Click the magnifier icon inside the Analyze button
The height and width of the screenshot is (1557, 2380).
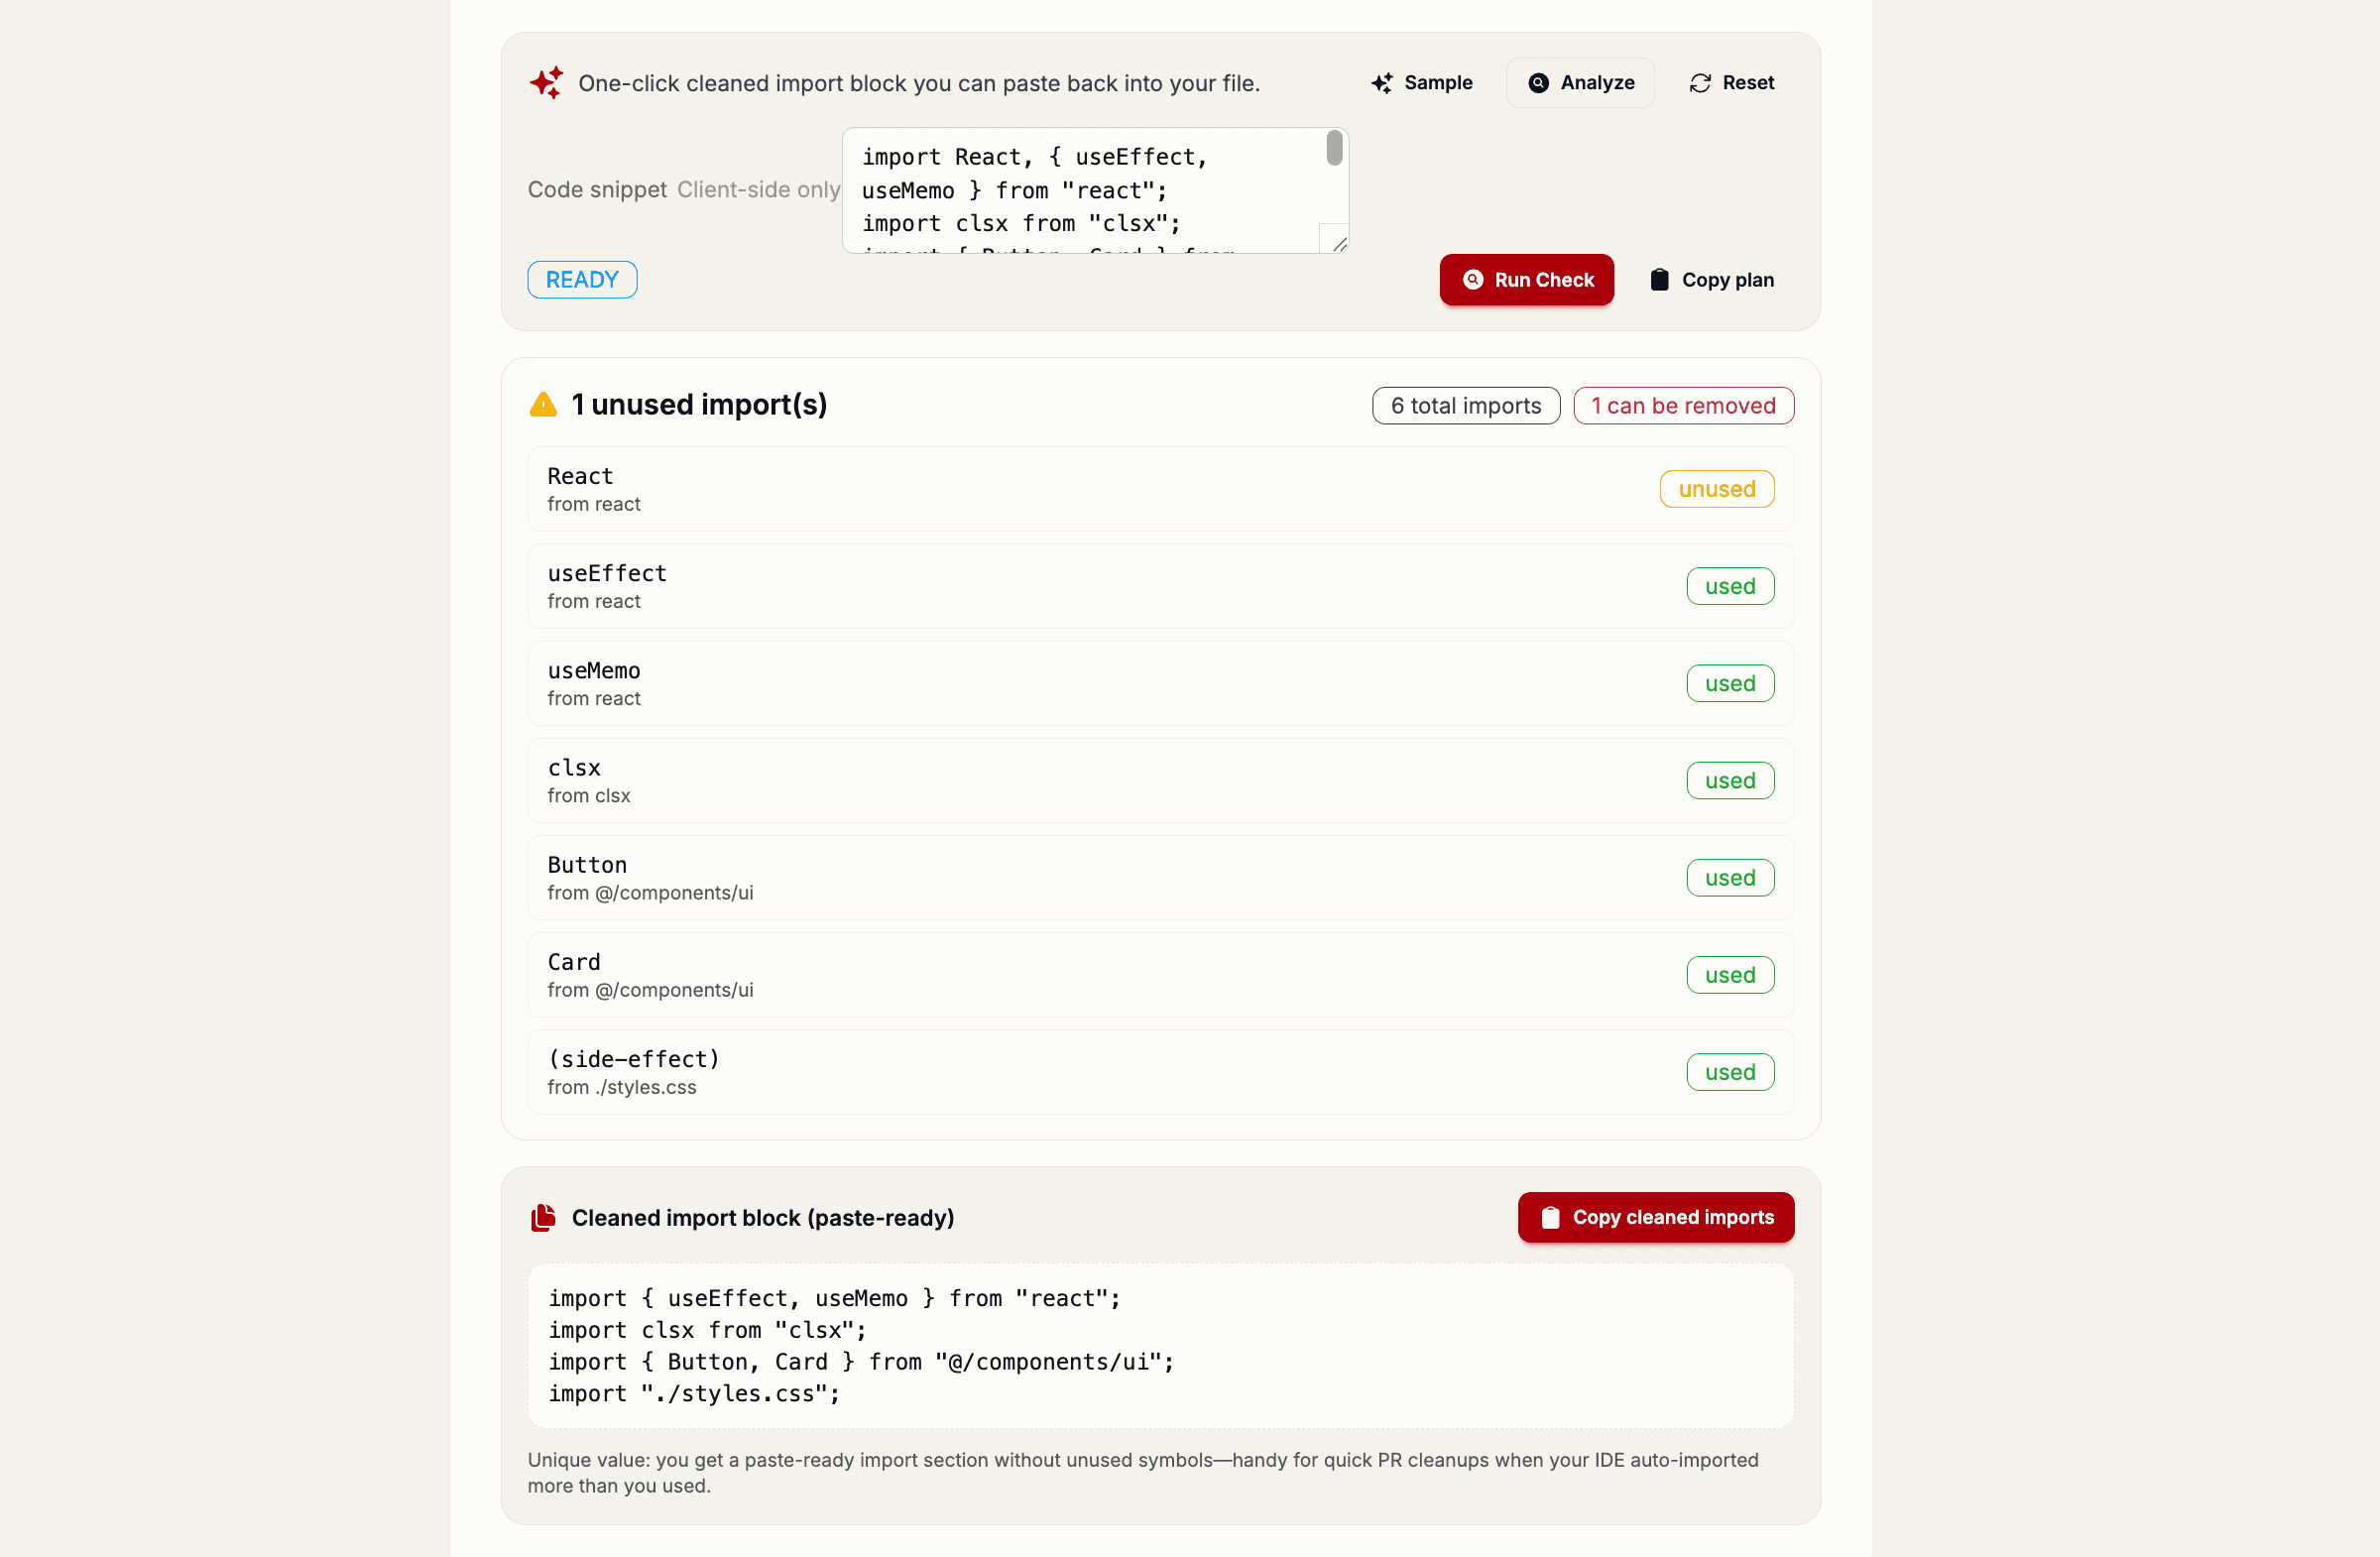[x=1538, y=83]
